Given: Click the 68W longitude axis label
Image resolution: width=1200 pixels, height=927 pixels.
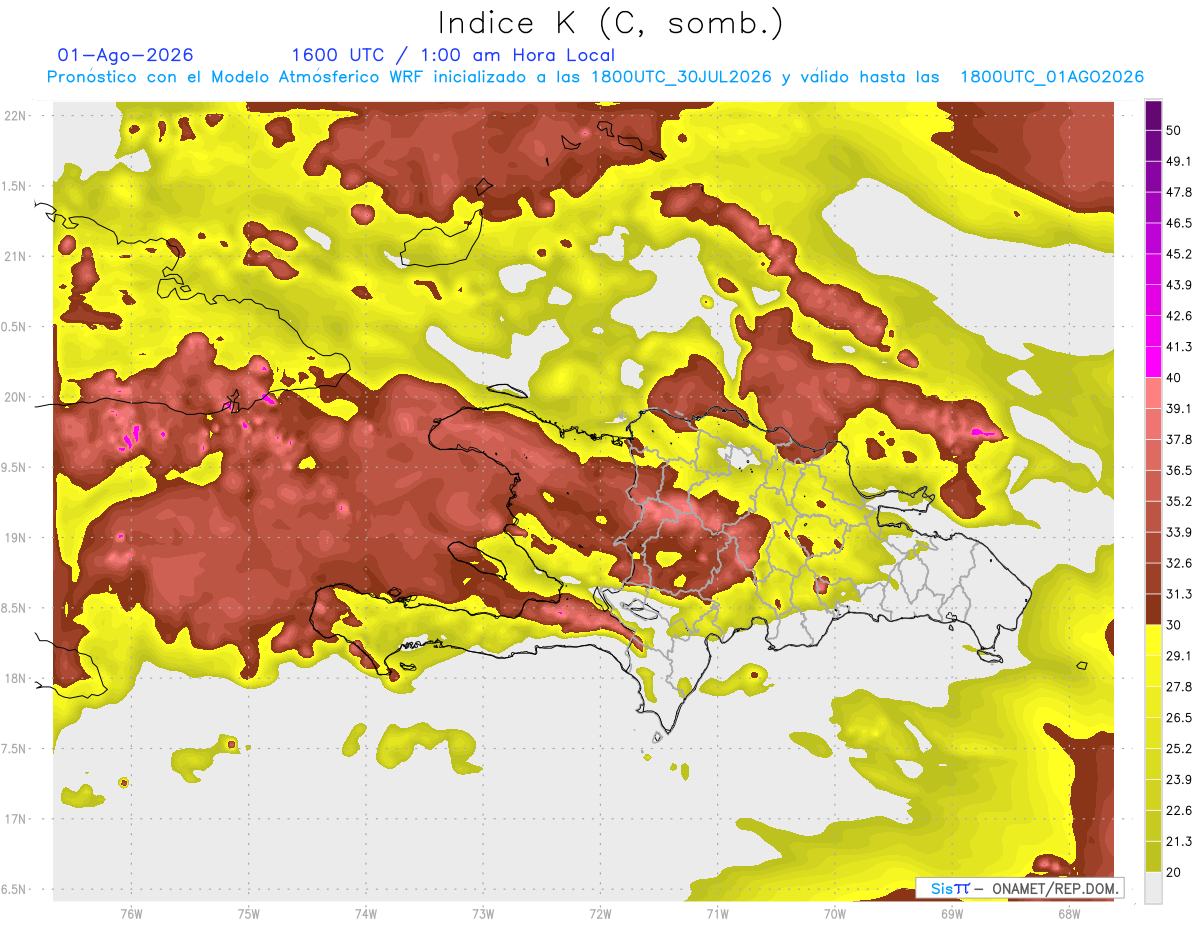Looking at the screenshot, I should pyautogui.click(x=1069, y=913).
